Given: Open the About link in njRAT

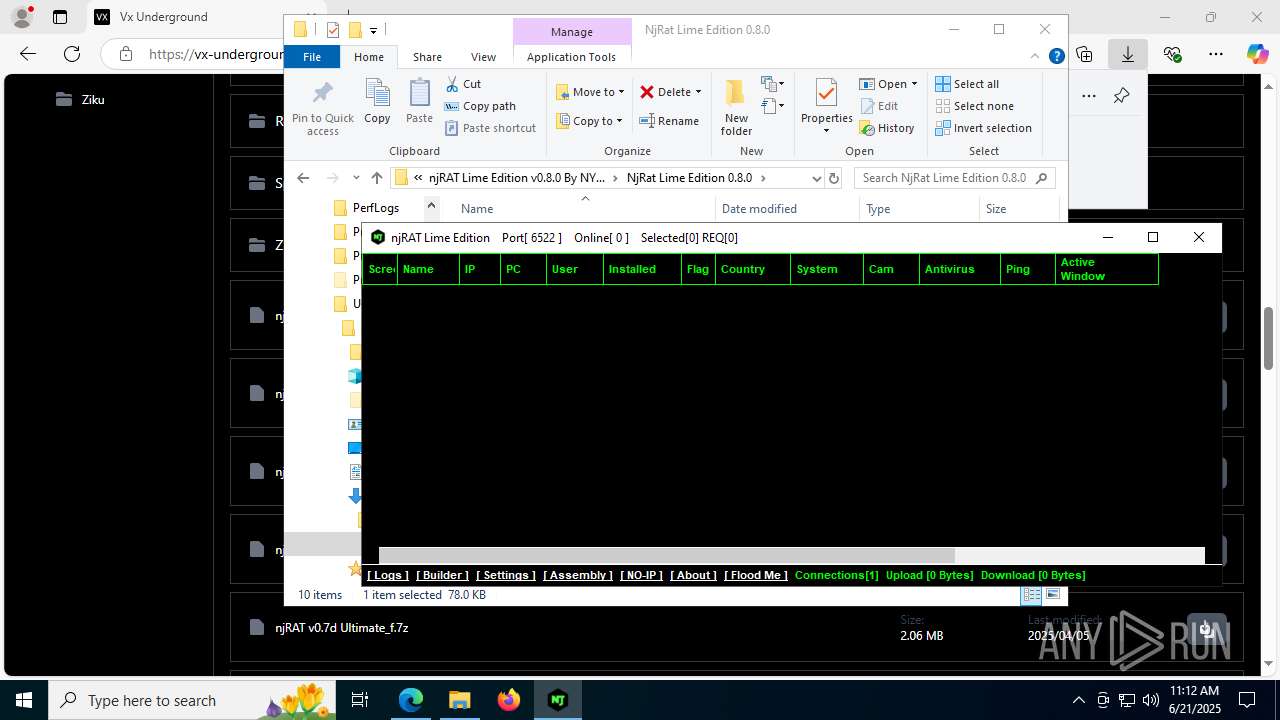Looking at the screenshot, I should [693, 575].
